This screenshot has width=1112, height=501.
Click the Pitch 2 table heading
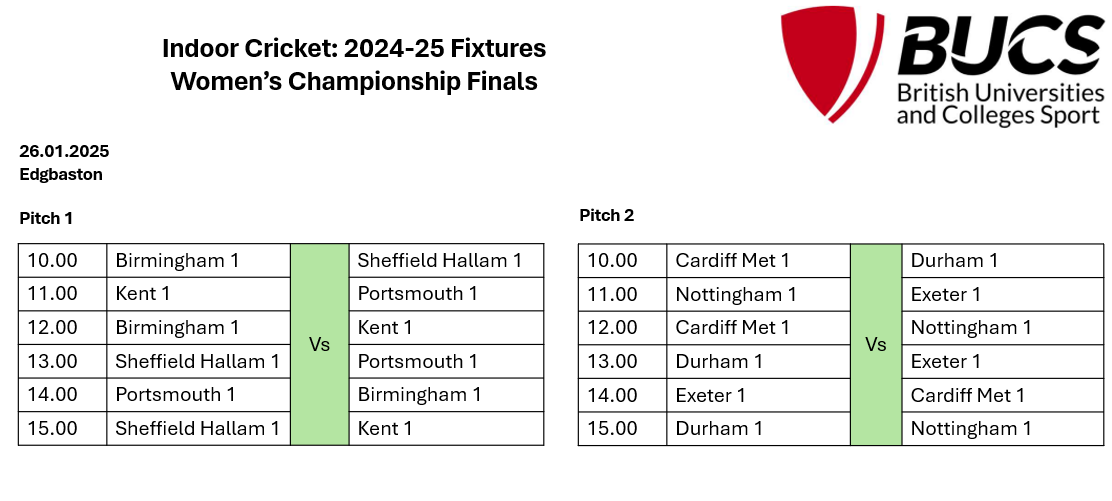606,216
